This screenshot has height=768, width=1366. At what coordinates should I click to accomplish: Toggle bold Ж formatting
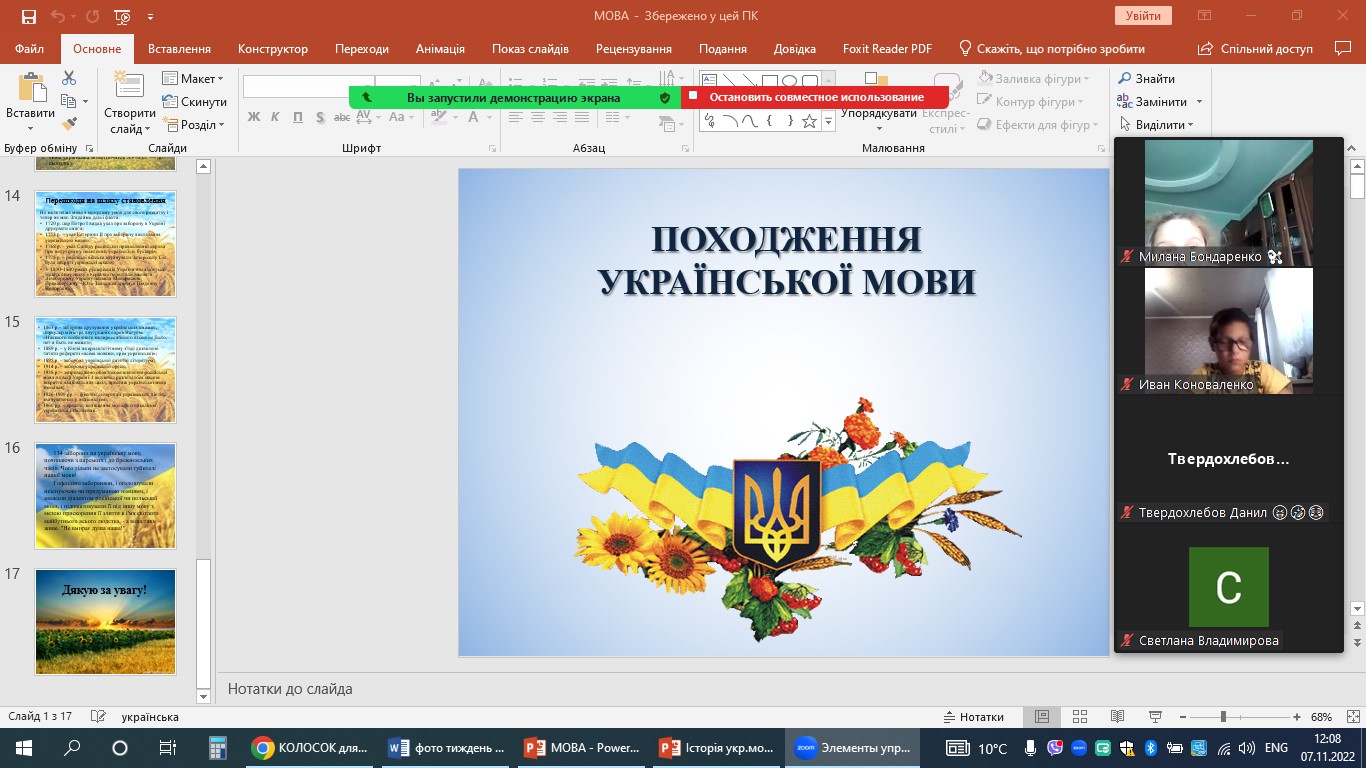click(254, 117)
